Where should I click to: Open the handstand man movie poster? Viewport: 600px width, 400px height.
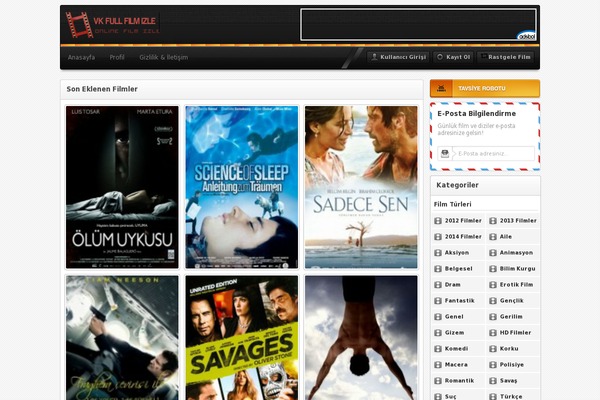point(361,338)
